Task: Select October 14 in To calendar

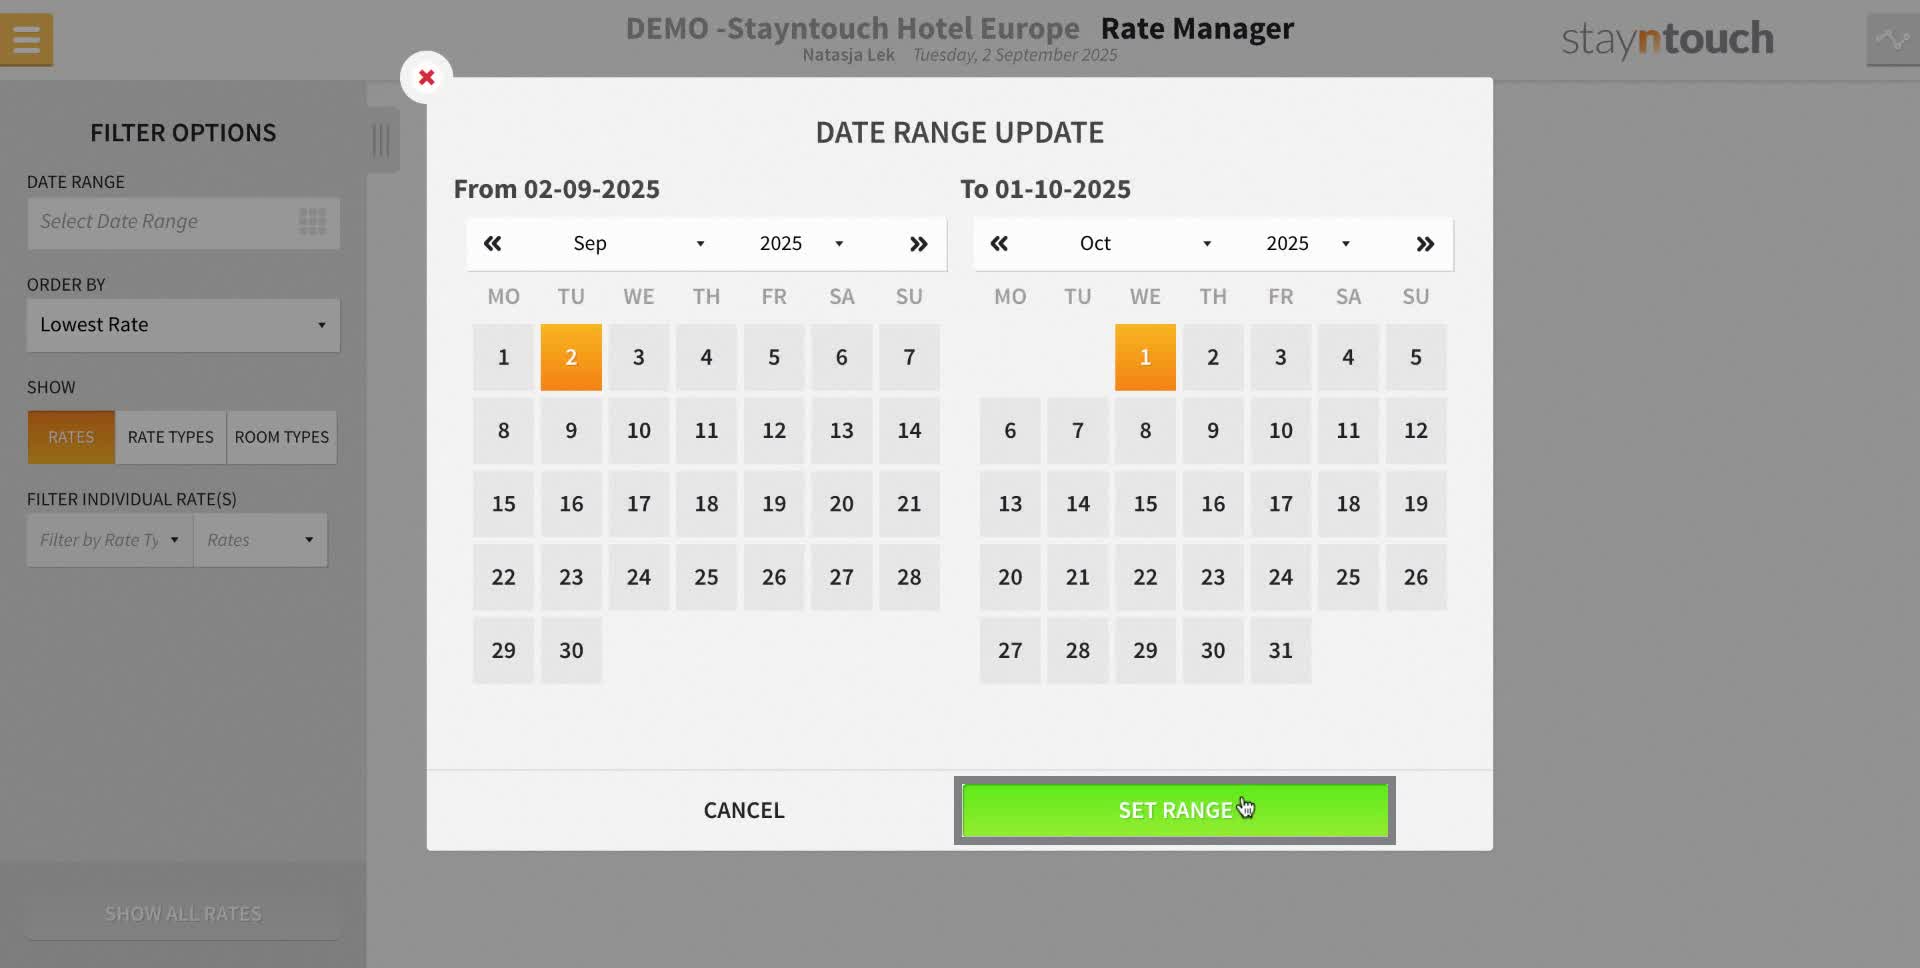Action: point(1078,504)
